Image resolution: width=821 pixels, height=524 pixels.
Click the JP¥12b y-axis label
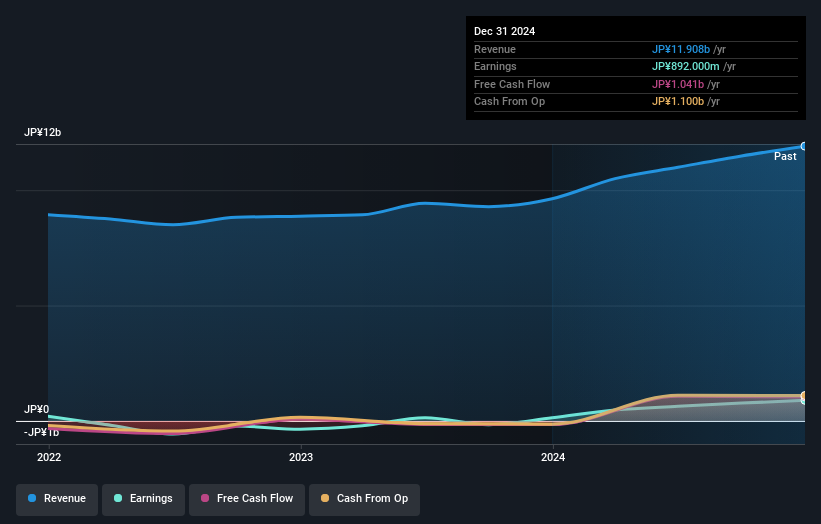point(42,132)
